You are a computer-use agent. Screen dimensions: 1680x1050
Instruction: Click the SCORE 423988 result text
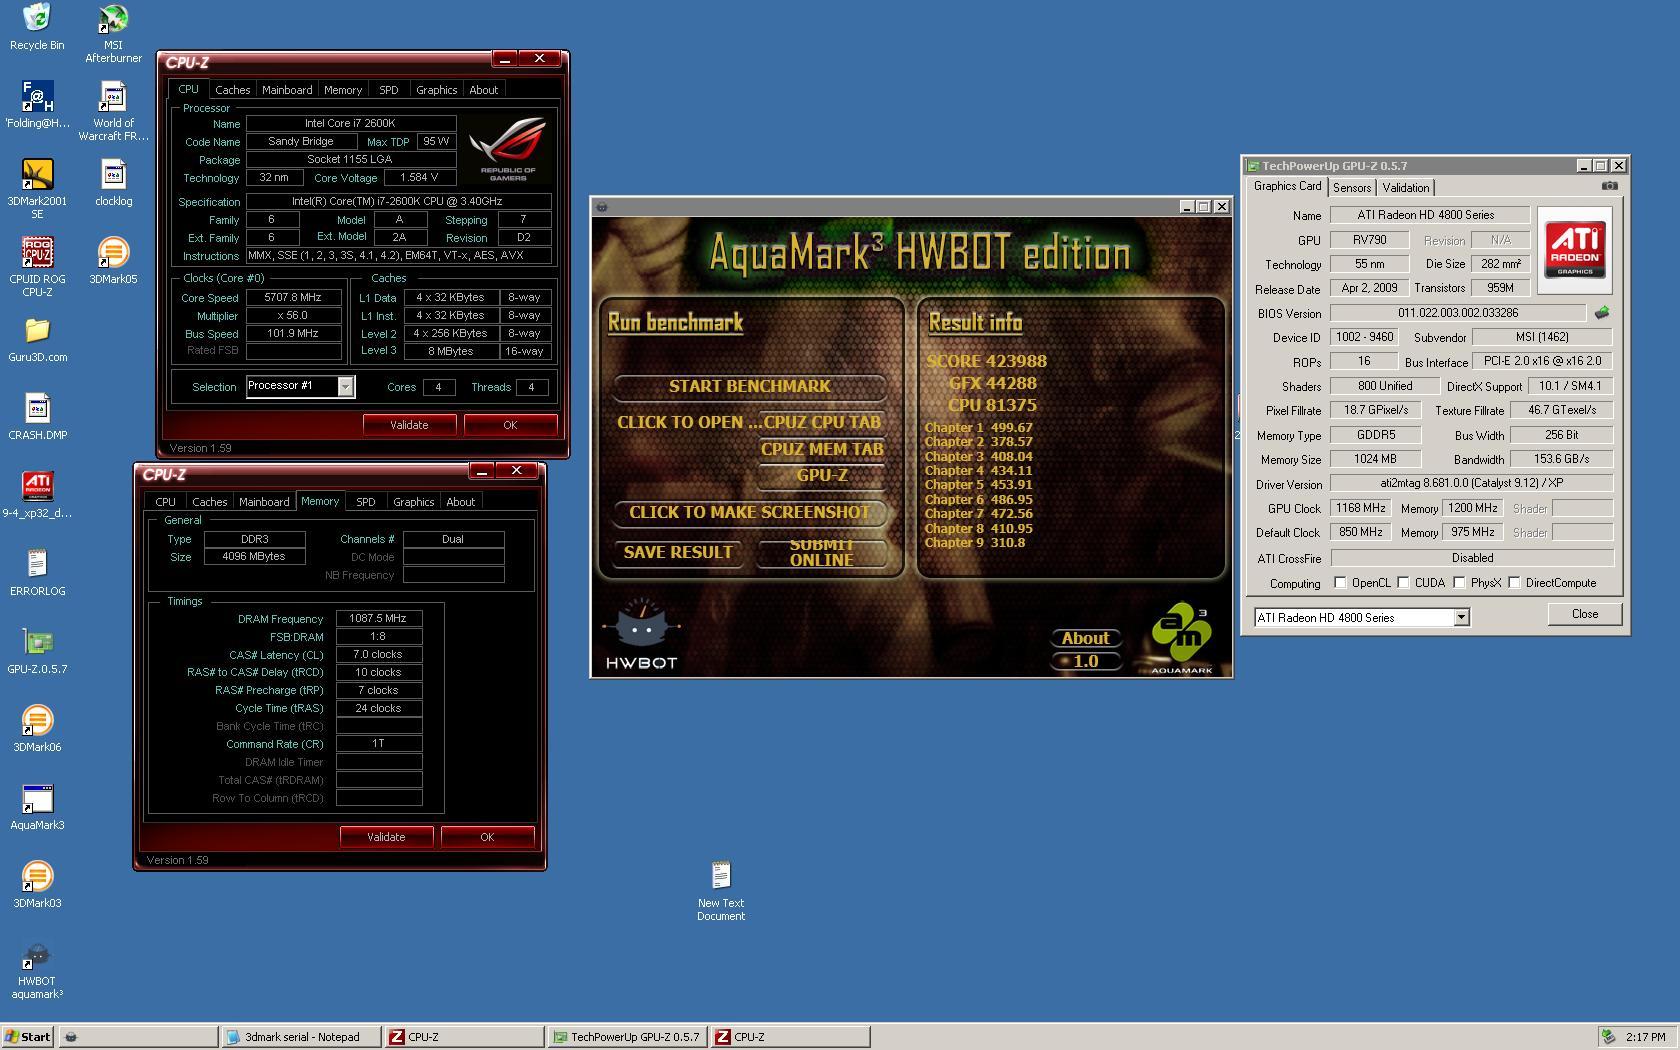point(987,361)
